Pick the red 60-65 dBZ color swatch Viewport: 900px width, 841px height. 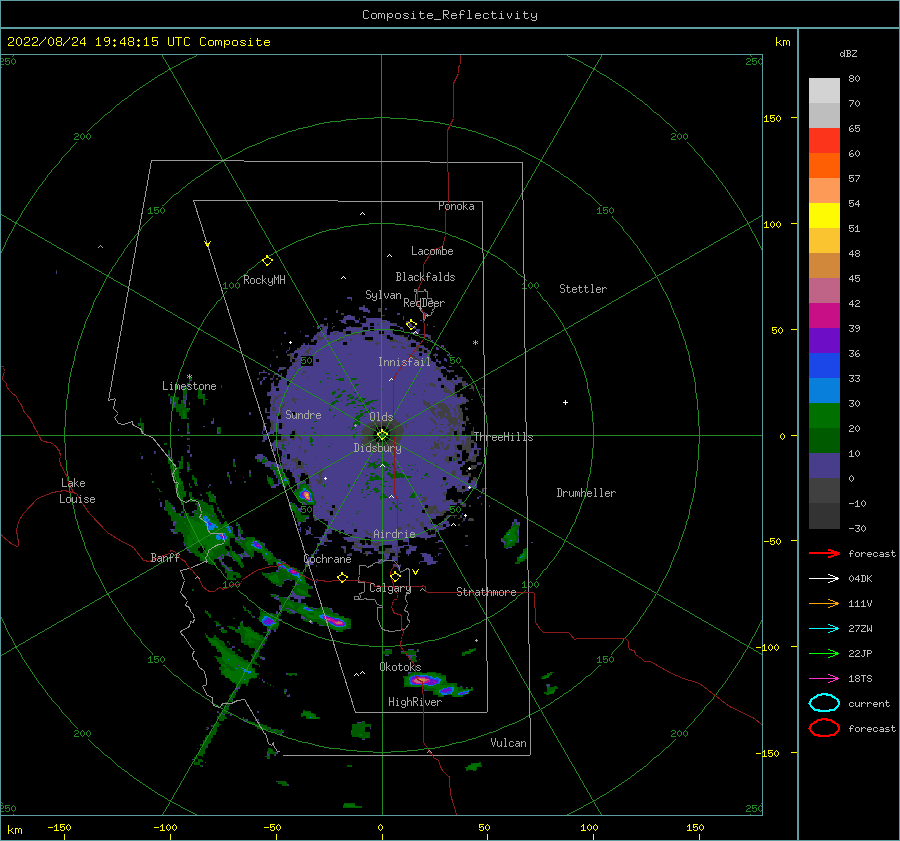tap(824, 140)
